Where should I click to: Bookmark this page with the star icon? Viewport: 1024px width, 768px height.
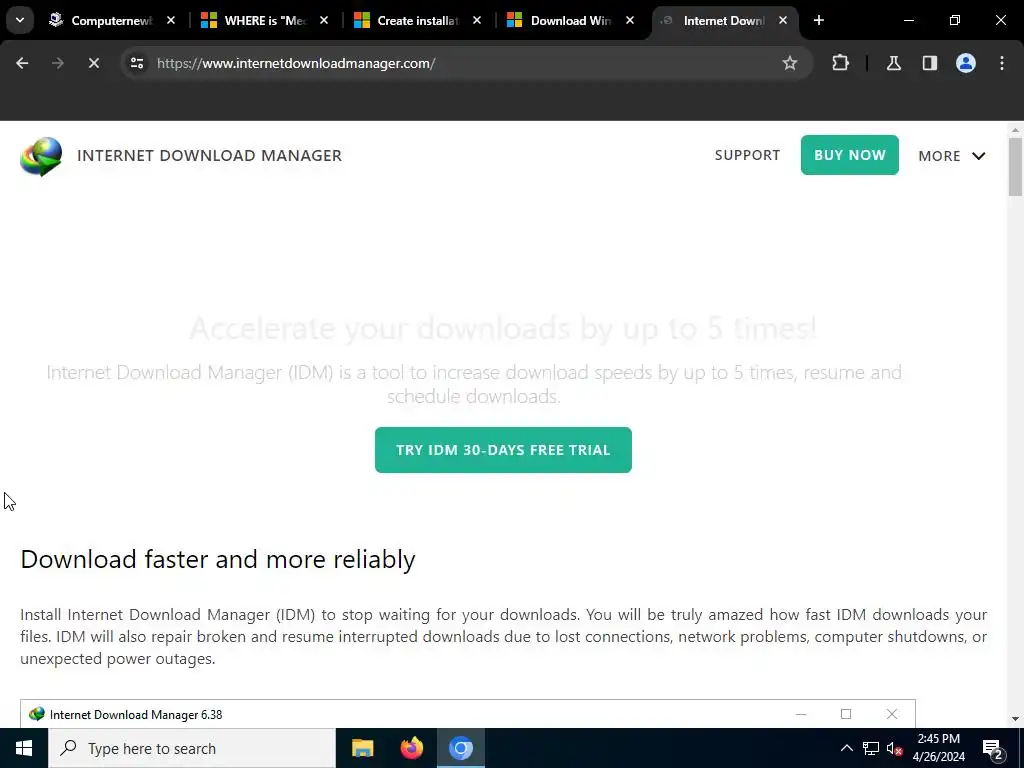click(790, 63)
